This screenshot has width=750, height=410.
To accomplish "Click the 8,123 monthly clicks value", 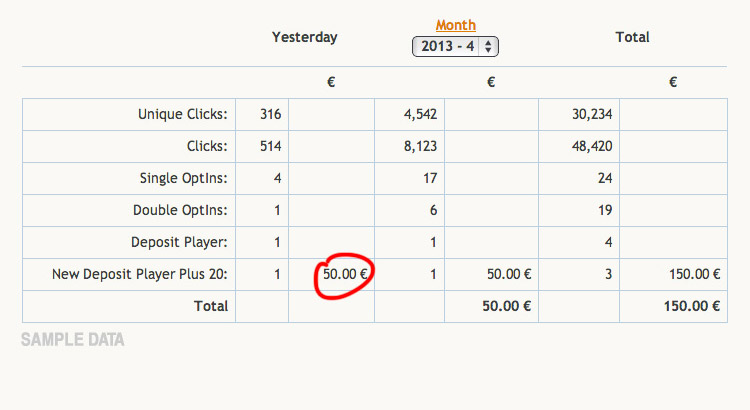I will 420,146.
